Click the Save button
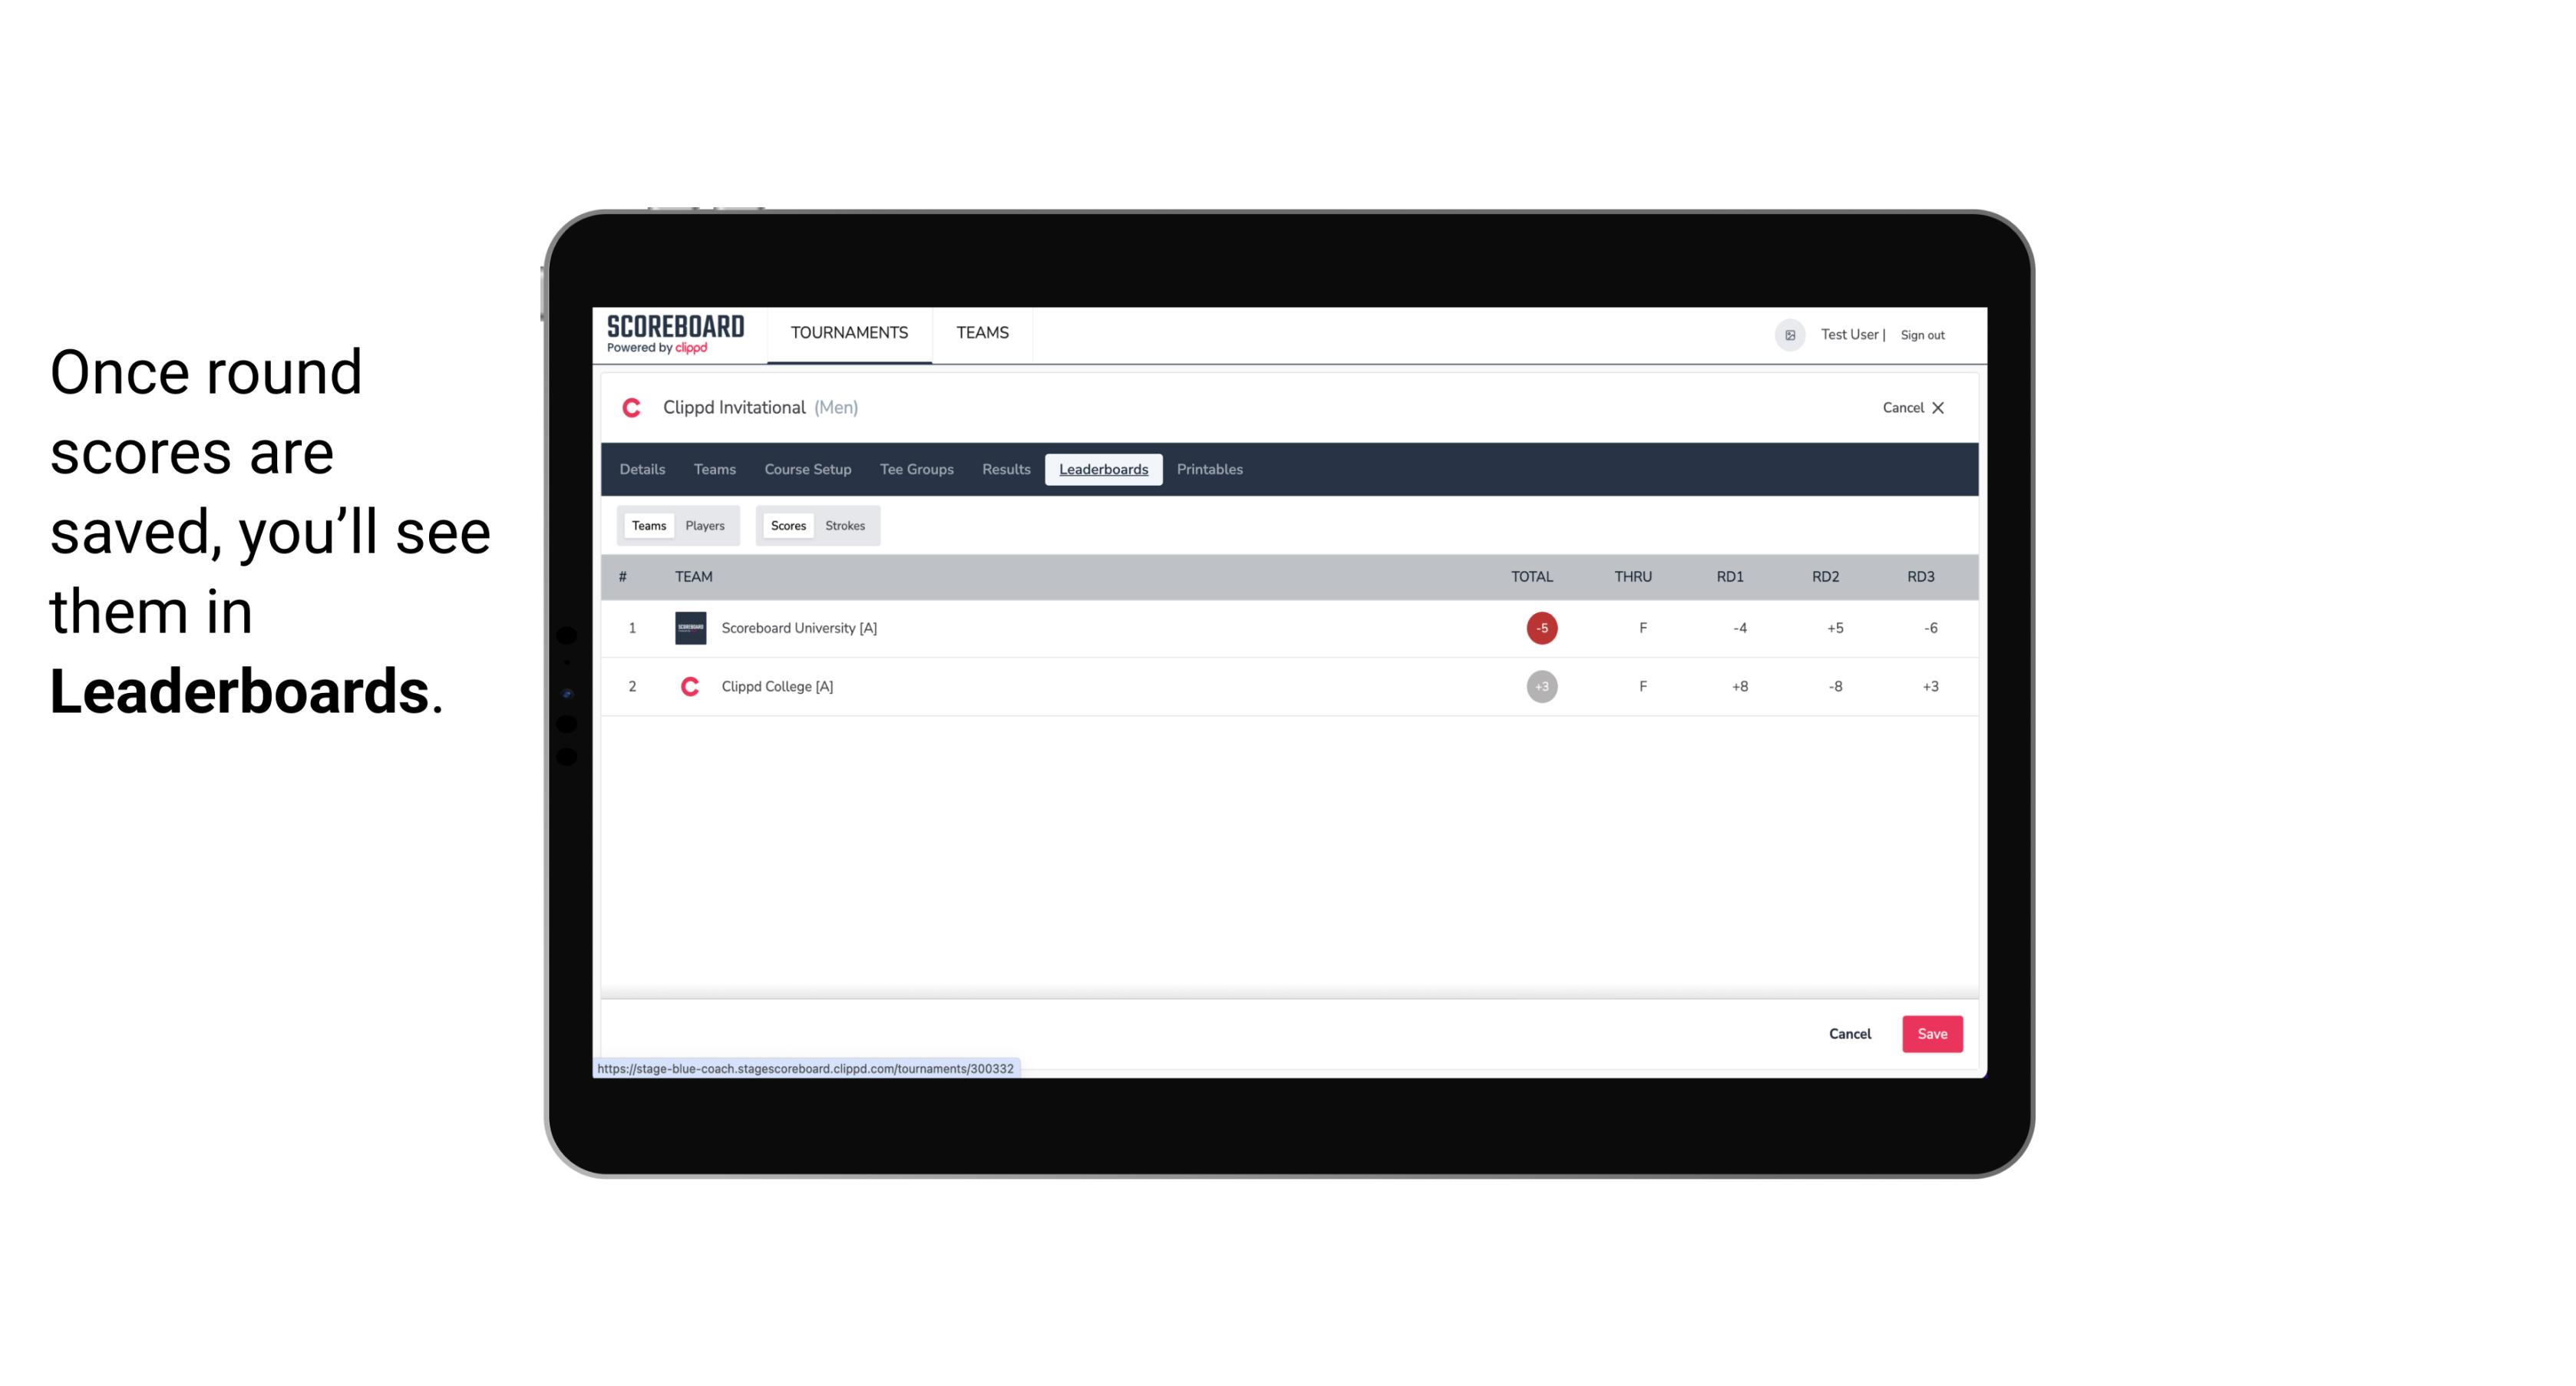This screenshot has height=1386, width=2576. tap(1930, 1033)
